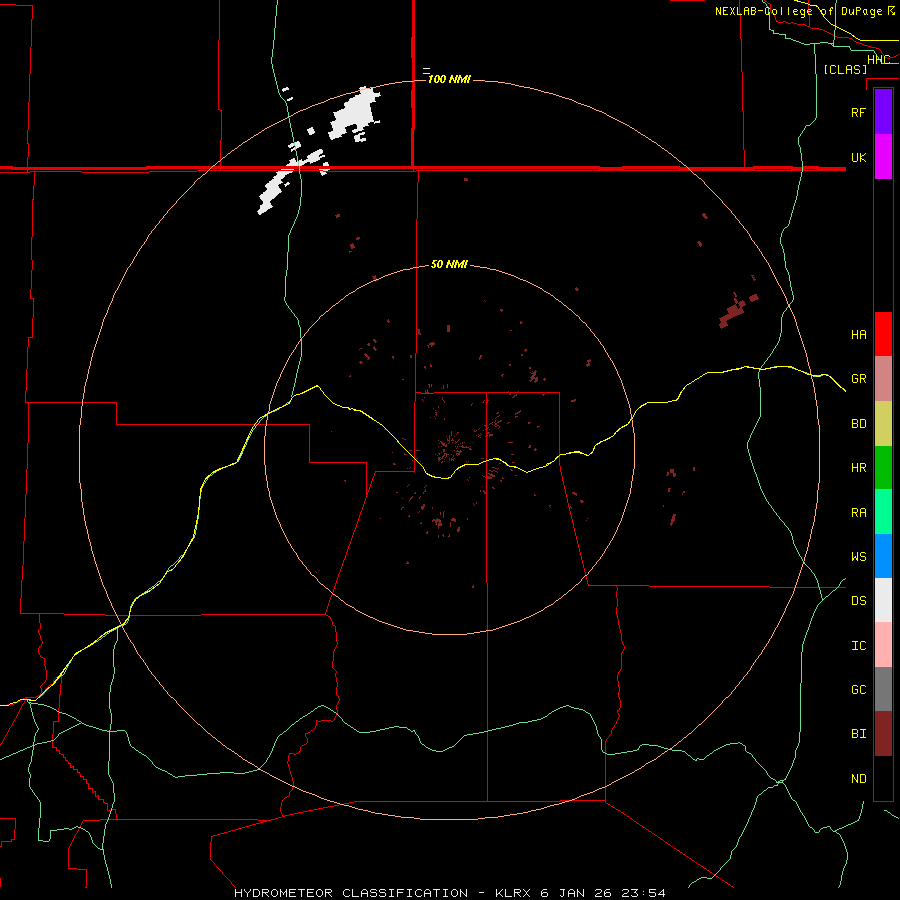Click the UK magenta legend swatch
This screenshot has height=900, width=900.
[x=883, y=157]
